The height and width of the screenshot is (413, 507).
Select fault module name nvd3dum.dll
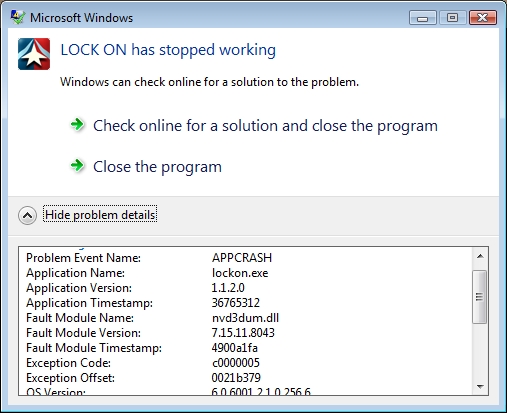tap(245, 318)
